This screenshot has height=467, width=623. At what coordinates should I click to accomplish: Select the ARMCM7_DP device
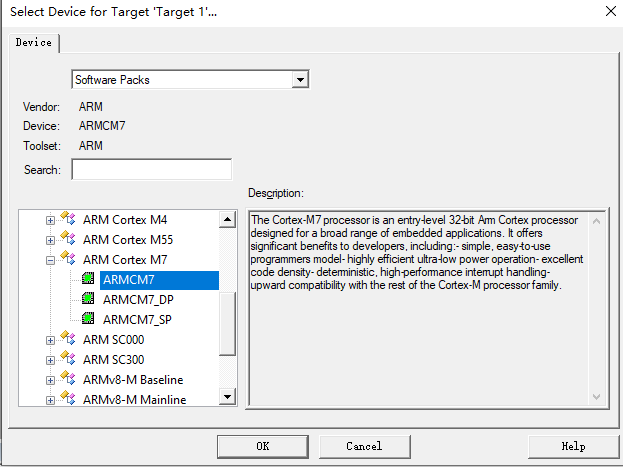pos(138,300)
